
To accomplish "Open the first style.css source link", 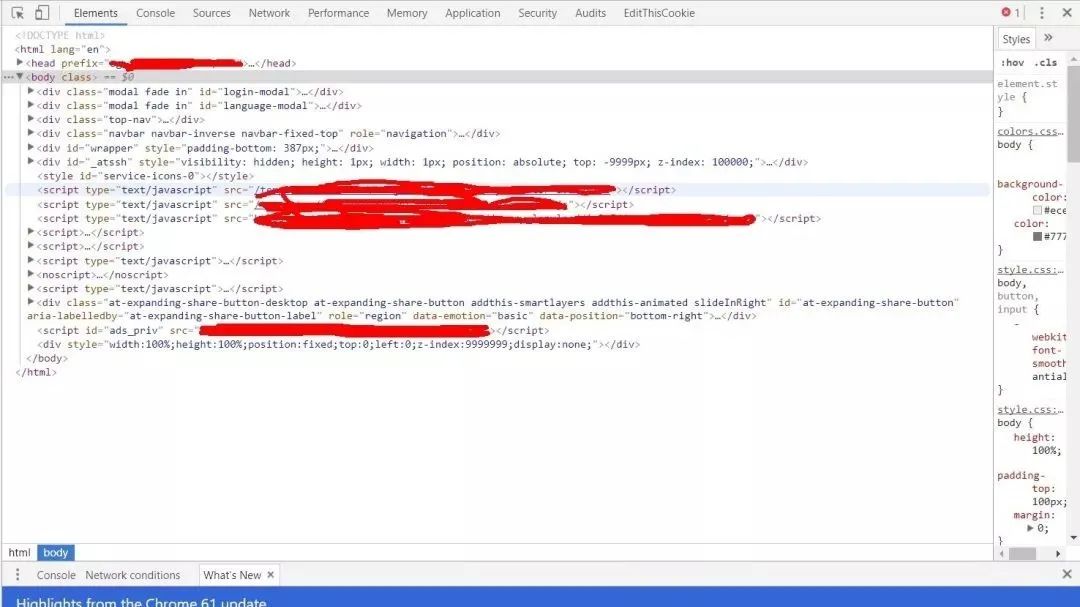I will (1030, 269).
